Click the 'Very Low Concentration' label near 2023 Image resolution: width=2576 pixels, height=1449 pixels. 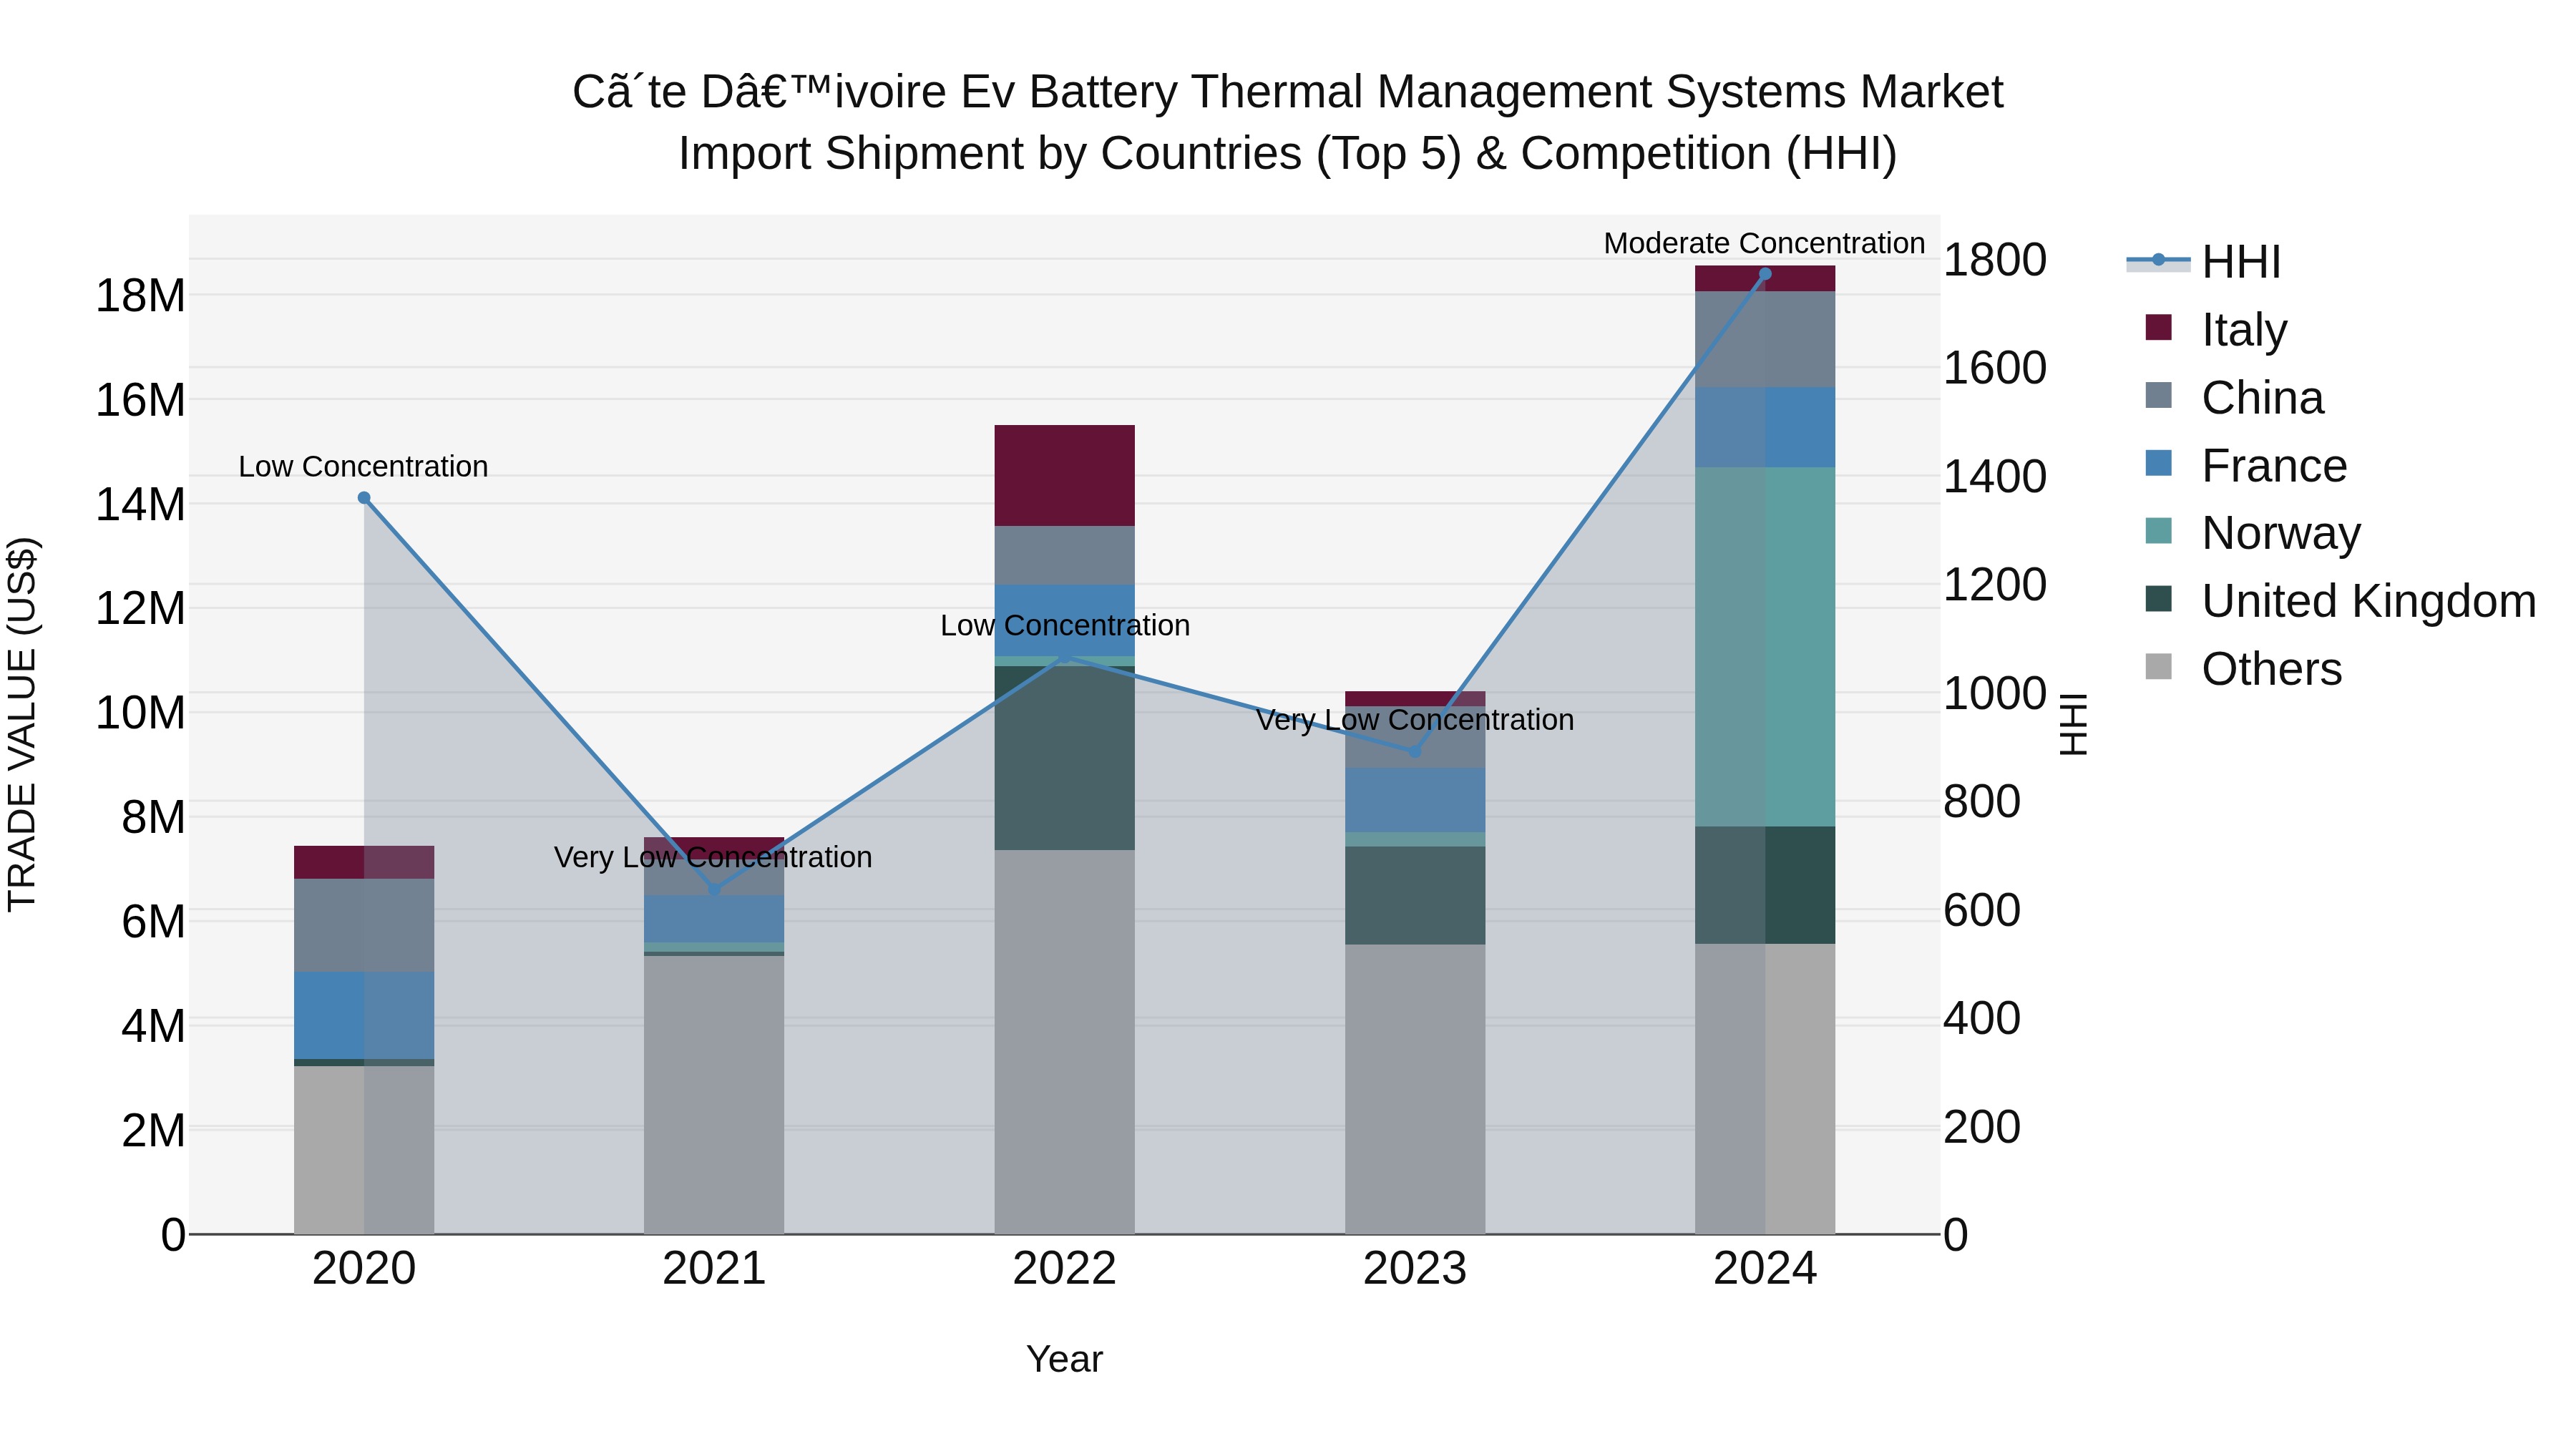(1415, 720)
